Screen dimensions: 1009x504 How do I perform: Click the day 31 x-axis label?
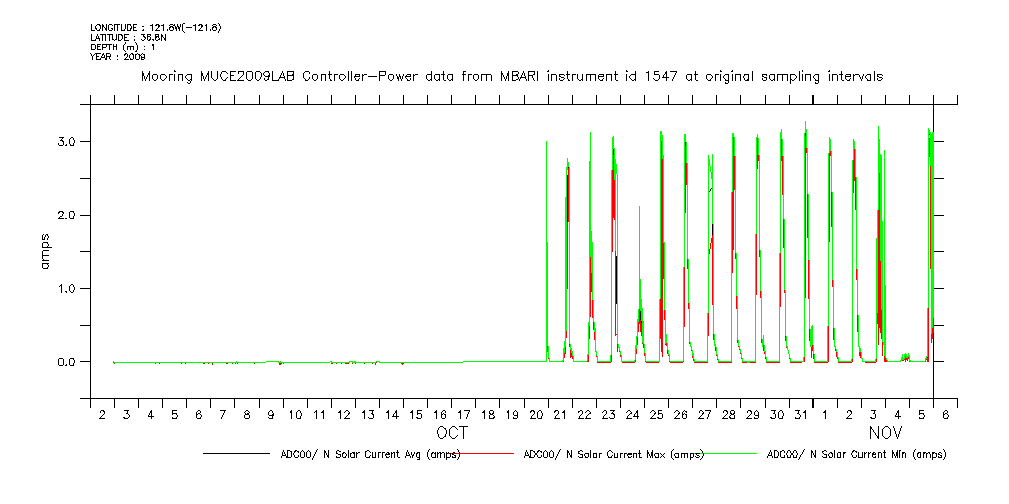[801, 414]
